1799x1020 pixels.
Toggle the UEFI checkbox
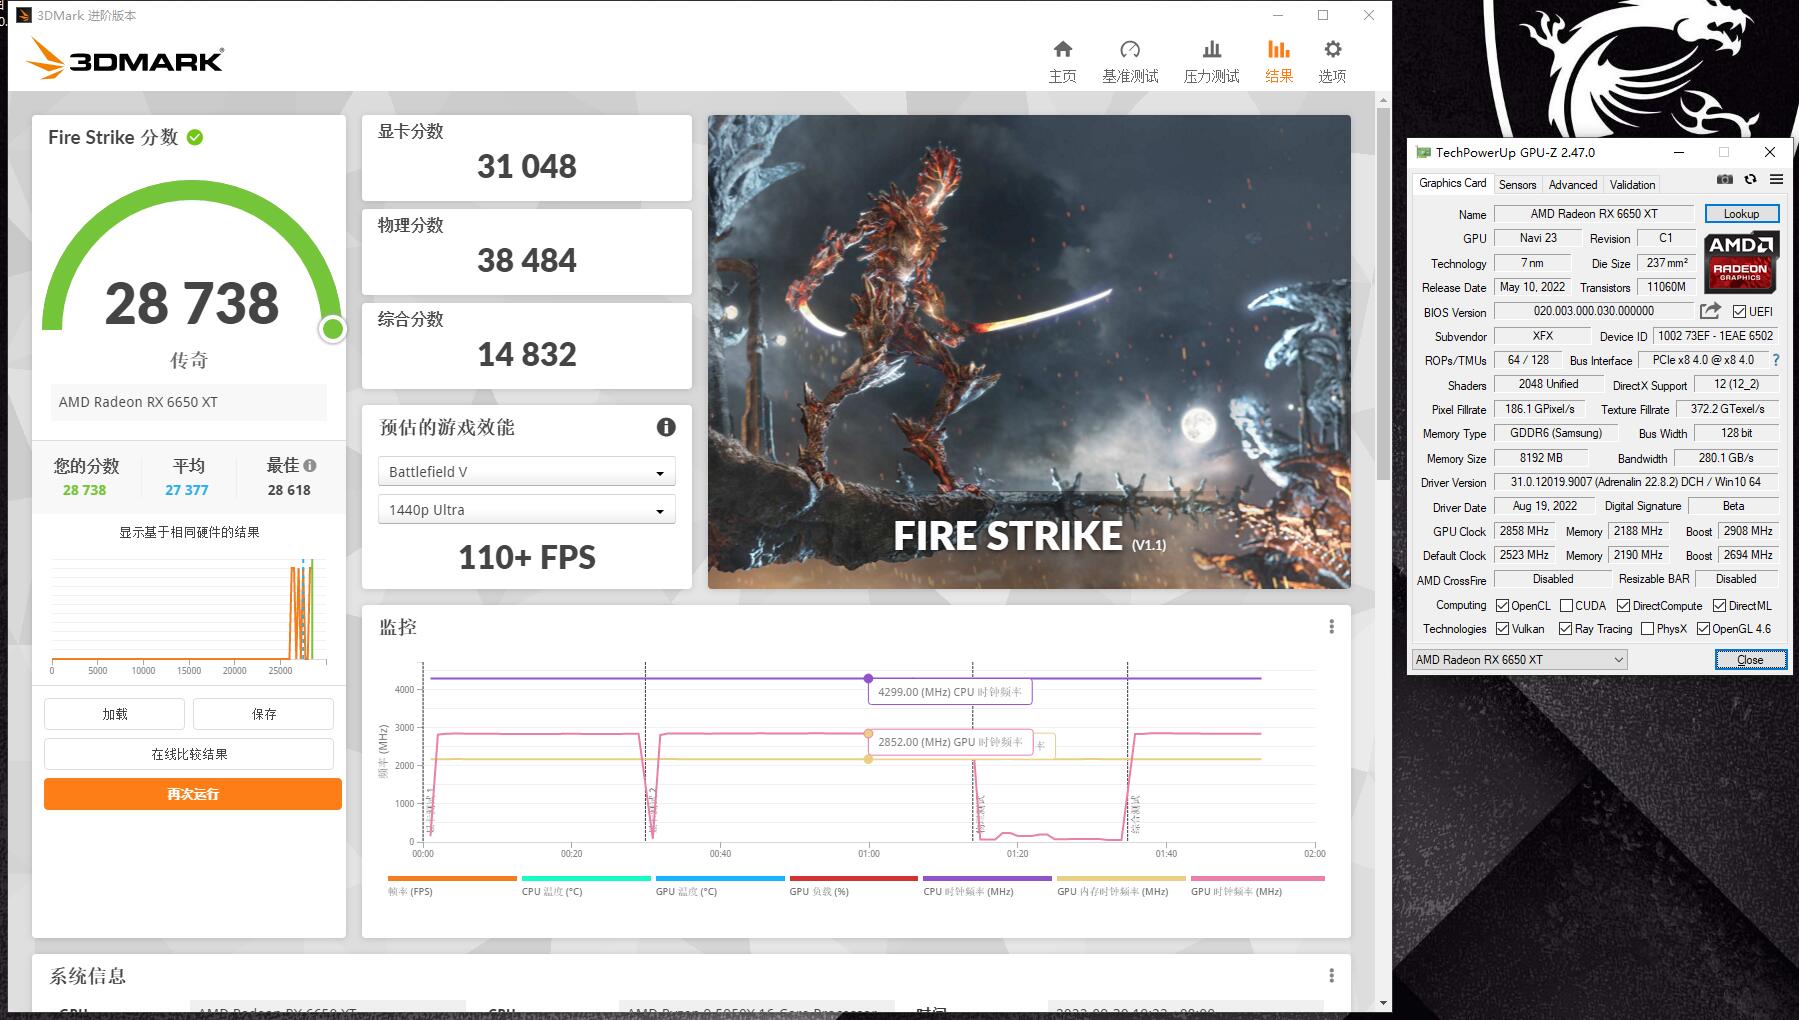(x=1739, y=312)
